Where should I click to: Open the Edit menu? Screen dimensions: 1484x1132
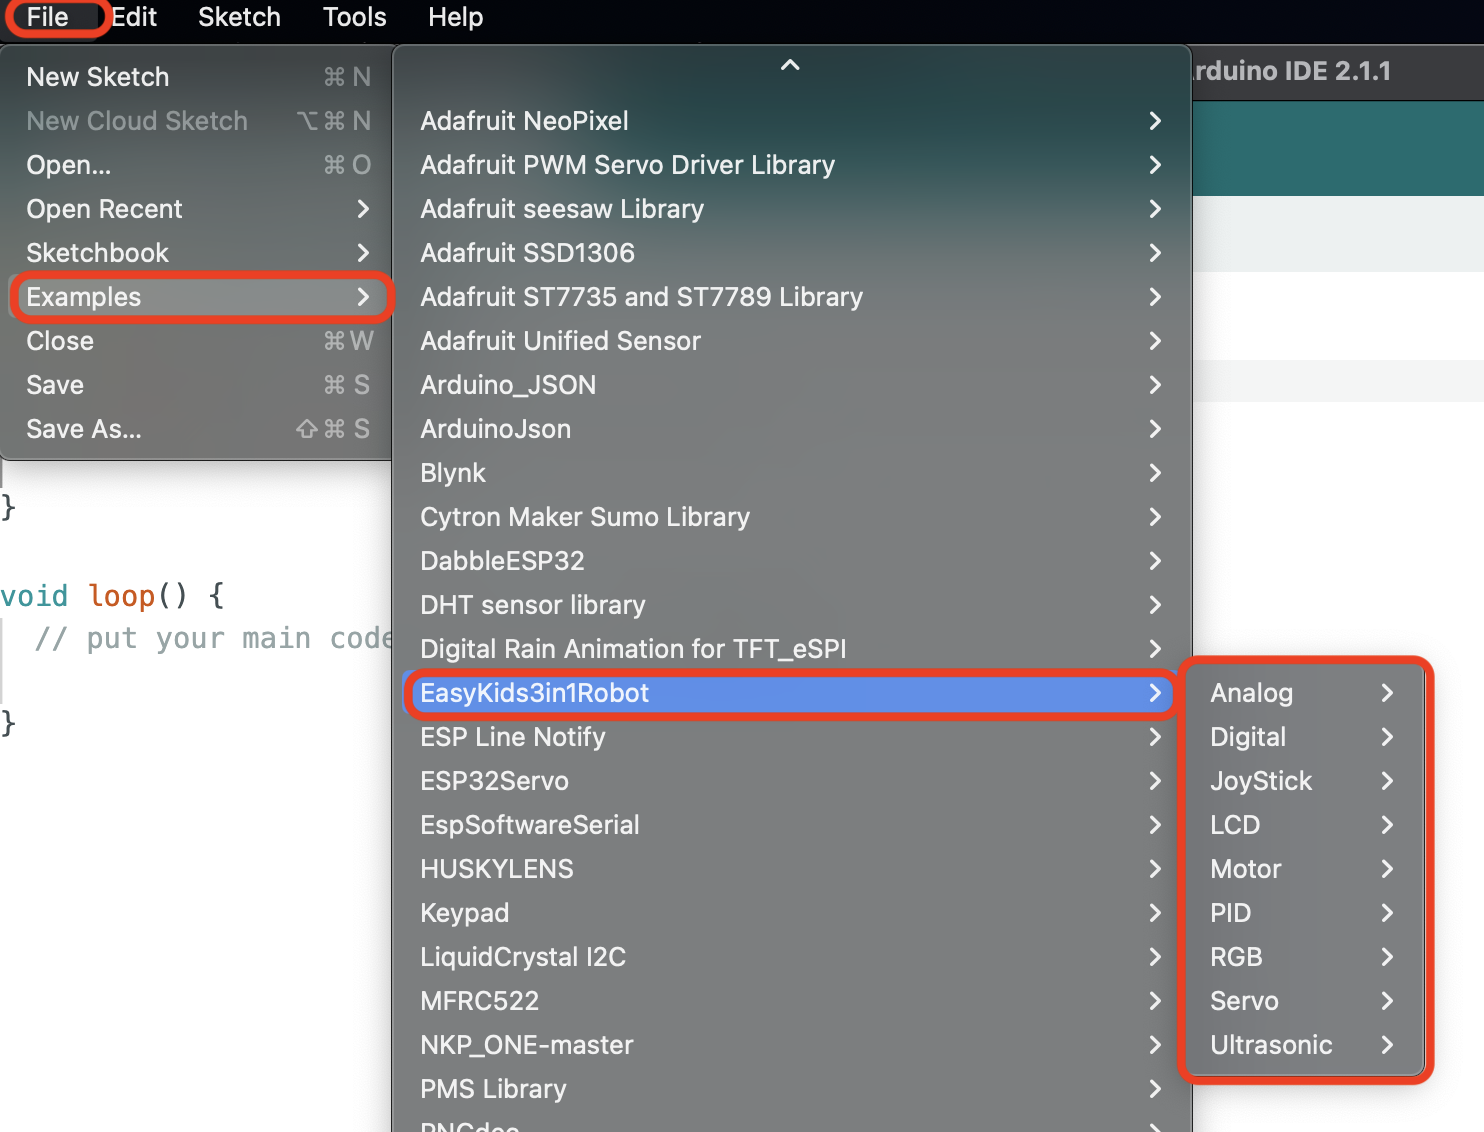(x=133, y=17)
